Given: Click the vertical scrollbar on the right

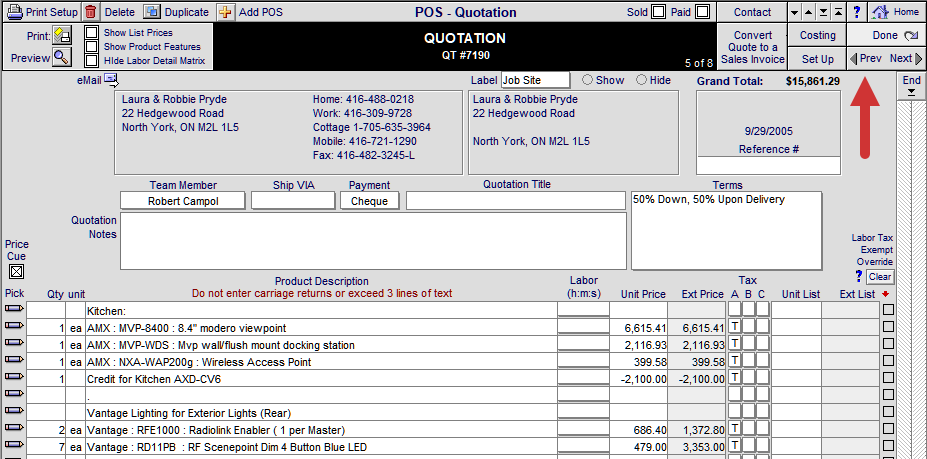Looking at the screenshot, I should click(911, 278).
